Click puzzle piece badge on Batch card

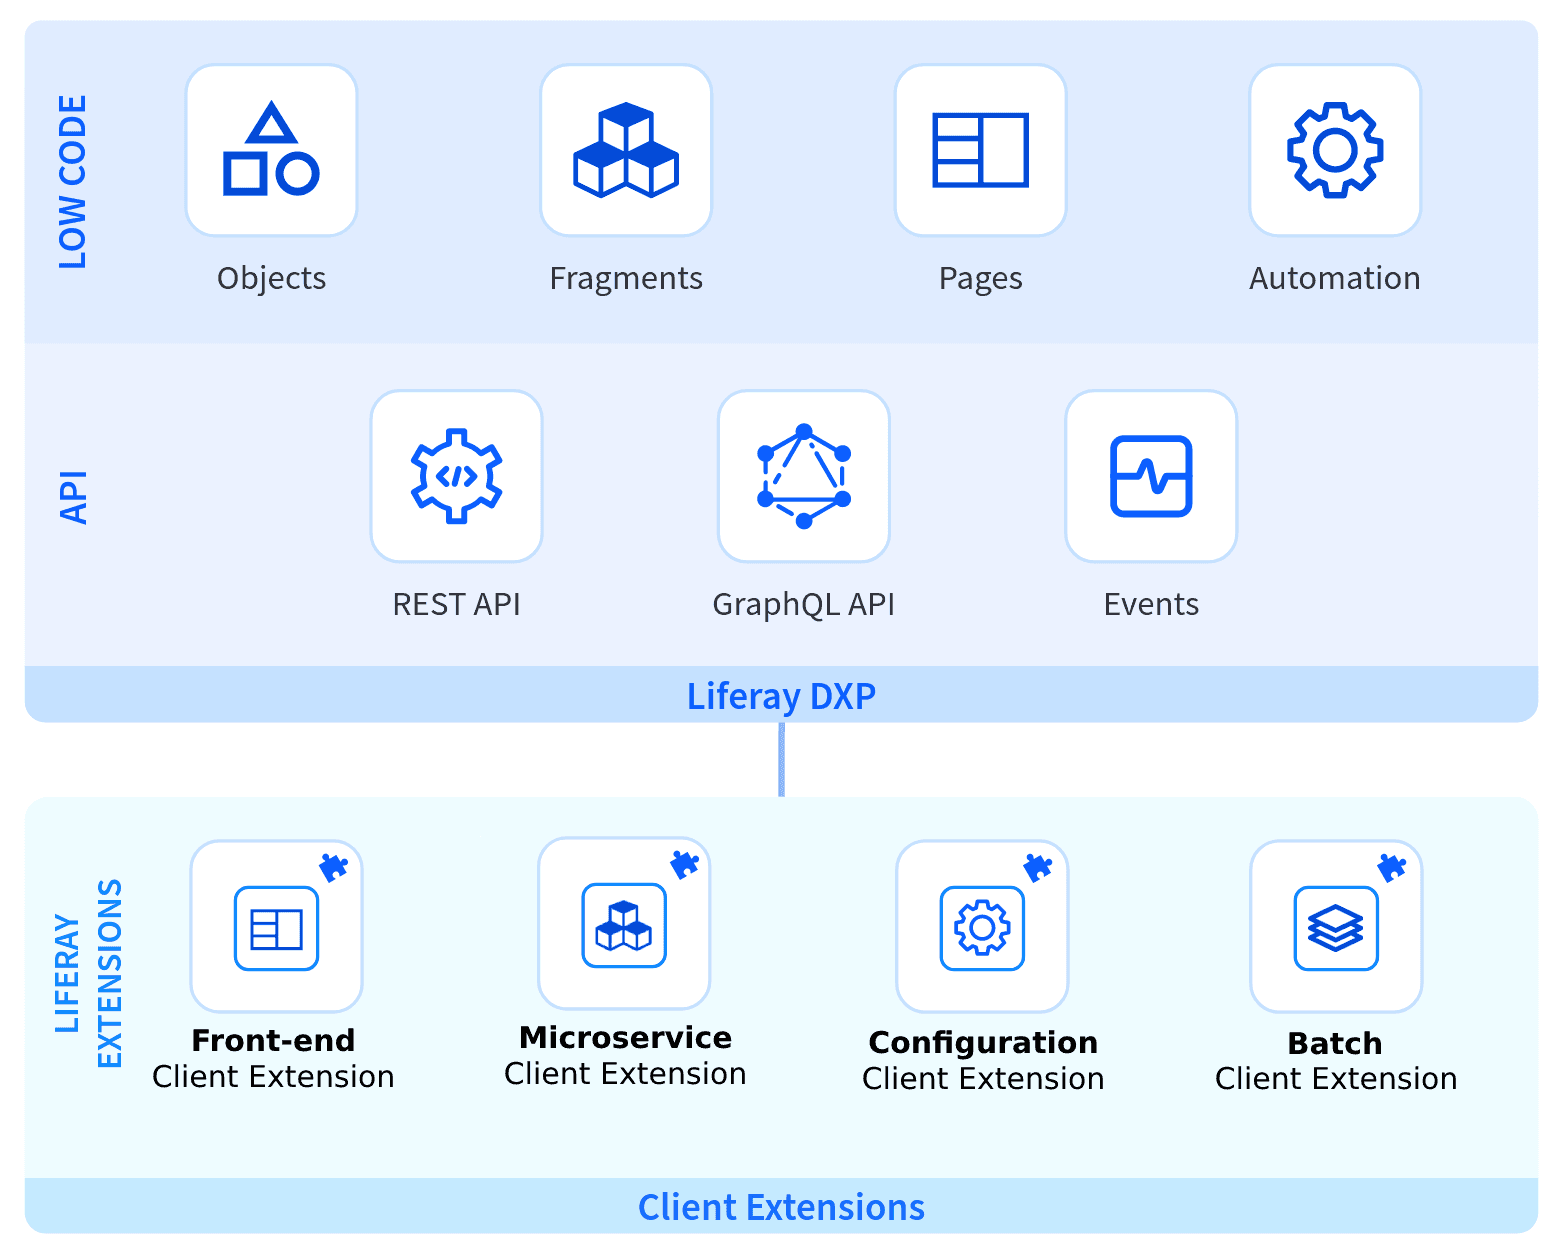(x=1392, y=867)
